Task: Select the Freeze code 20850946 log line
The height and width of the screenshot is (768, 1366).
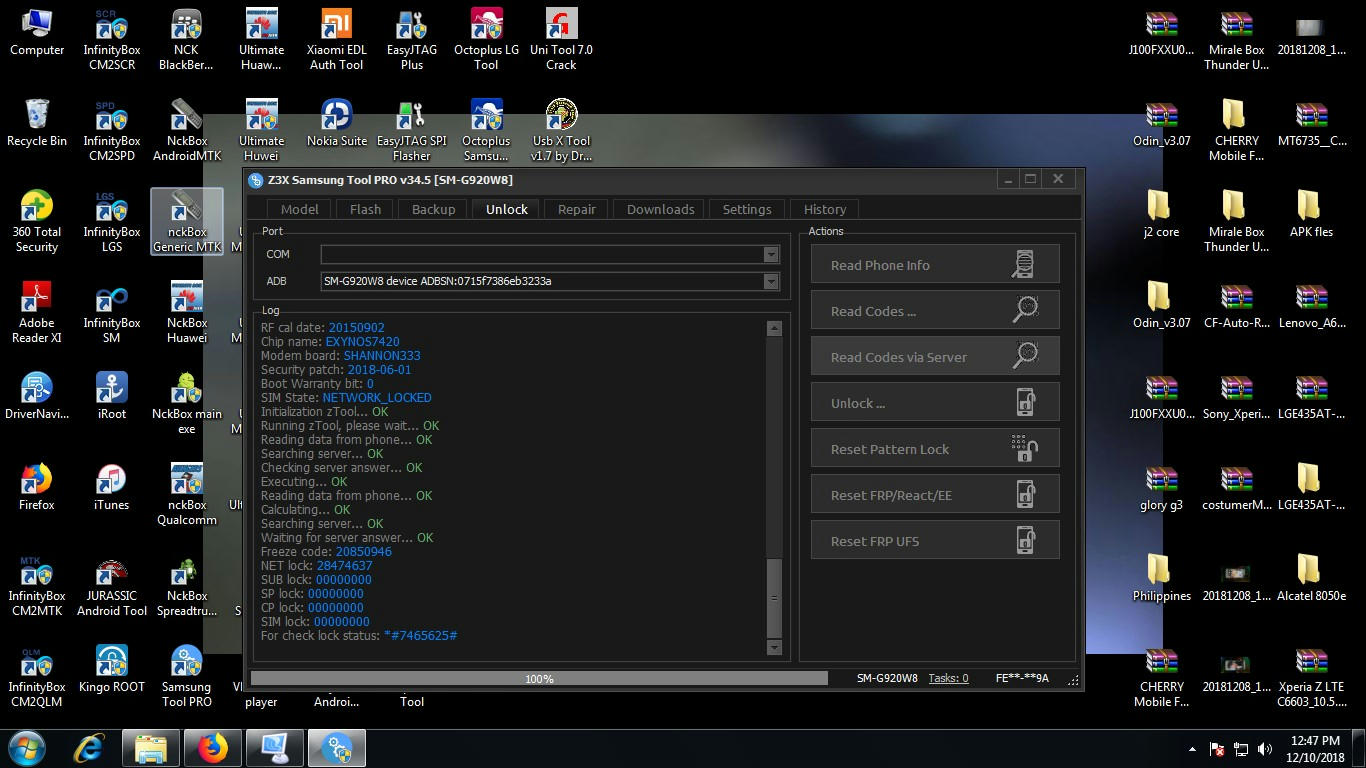Action: tap(326, 552)
